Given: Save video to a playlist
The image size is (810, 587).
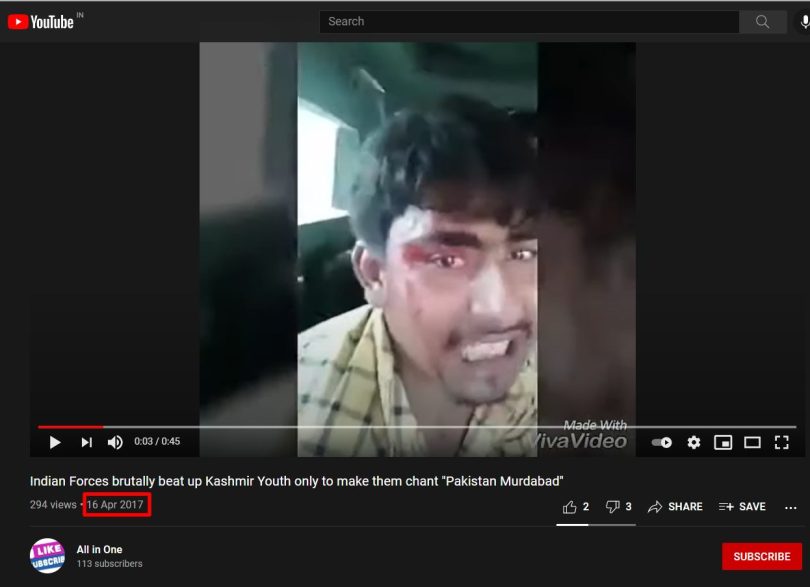Looking at the screenshot, I should tap(742, 507).
